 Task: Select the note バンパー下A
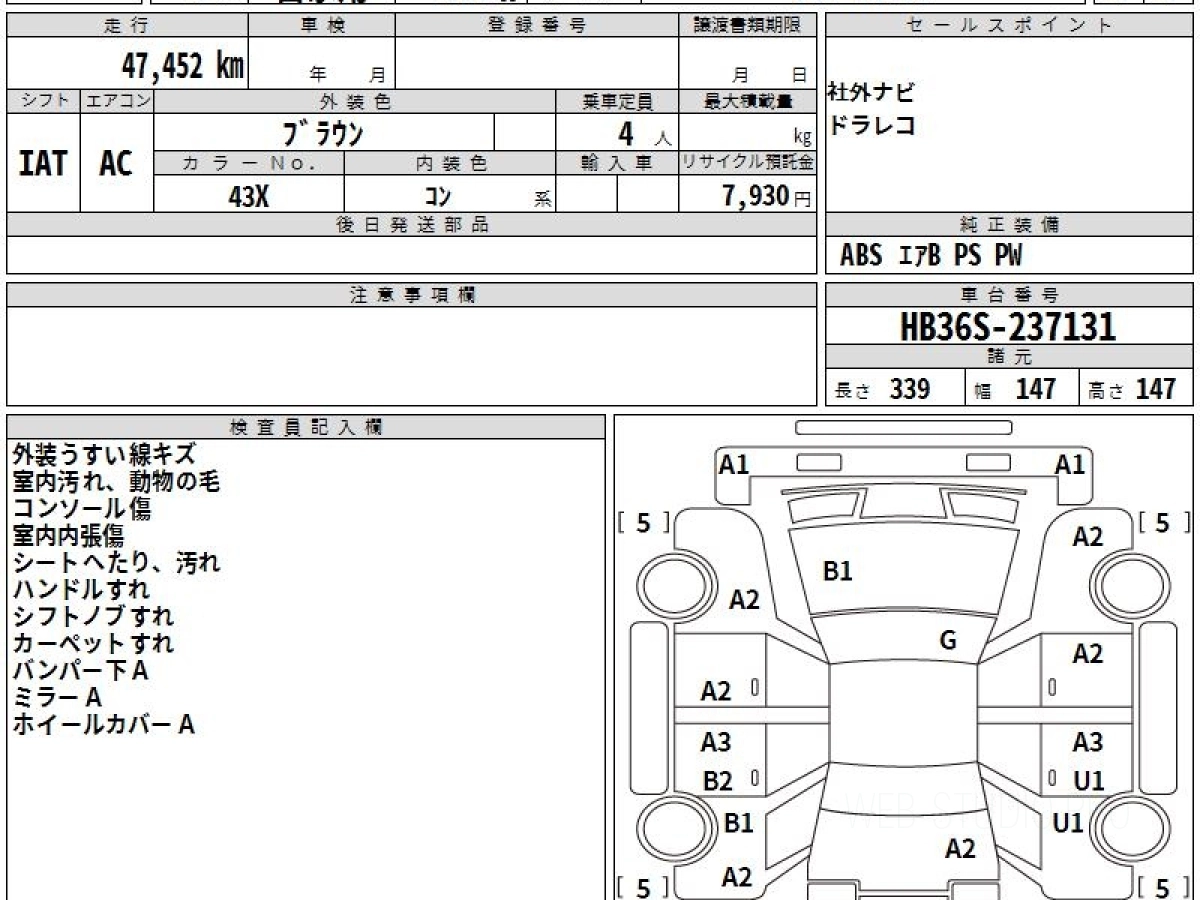[x=81, y=671]
